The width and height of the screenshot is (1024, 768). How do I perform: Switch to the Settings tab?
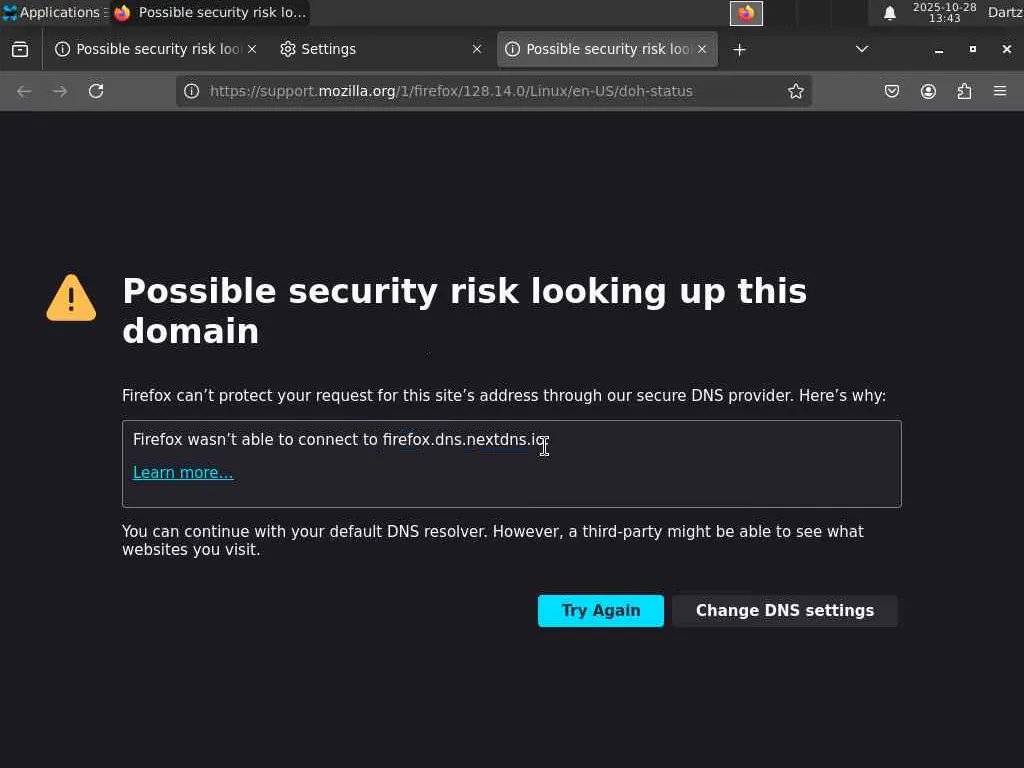pos(370,49)
